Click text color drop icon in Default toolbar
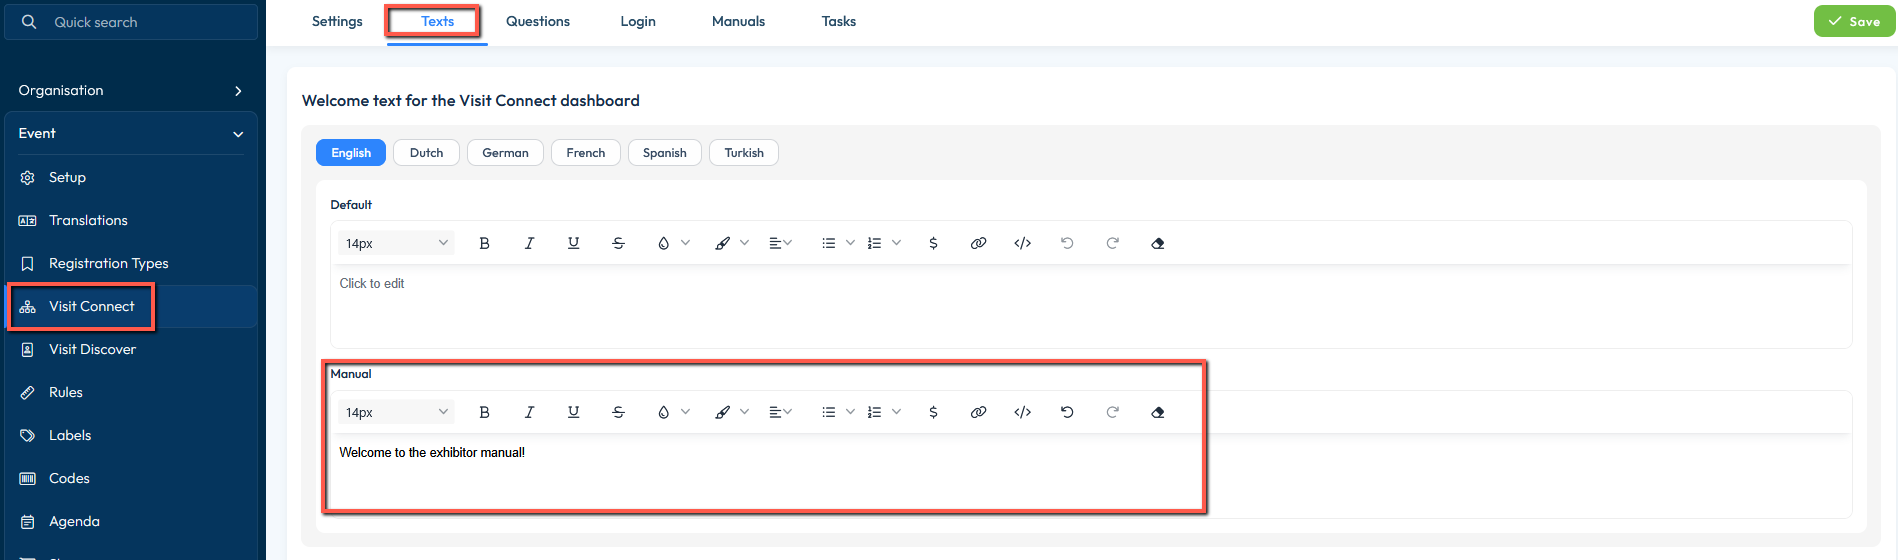Viewport: 1898px width, 560px height. click(663, 243)
